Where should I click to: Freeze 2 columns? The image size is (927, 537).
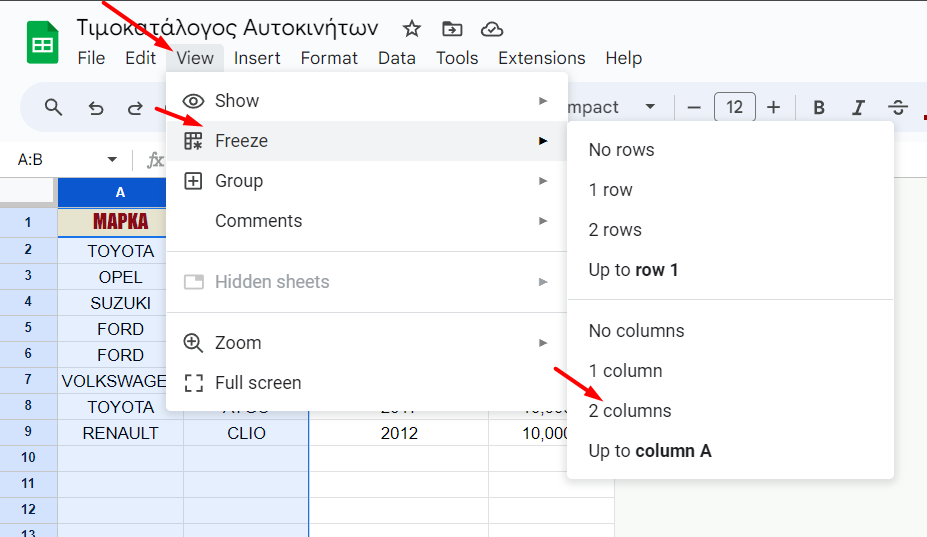point(730,410)
